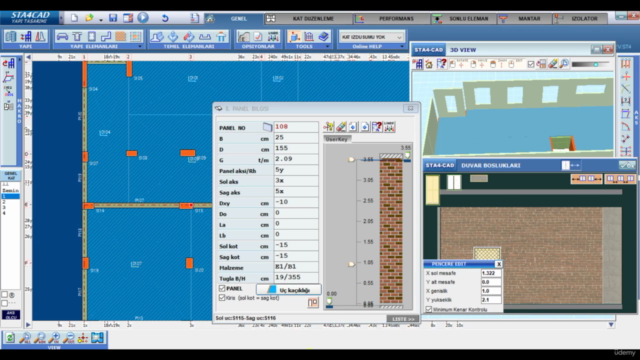Confirm with OK button in DUVAR BOSLUKLARI
The width and height of the screenshot is (640, 360).
tap(627, 165)
